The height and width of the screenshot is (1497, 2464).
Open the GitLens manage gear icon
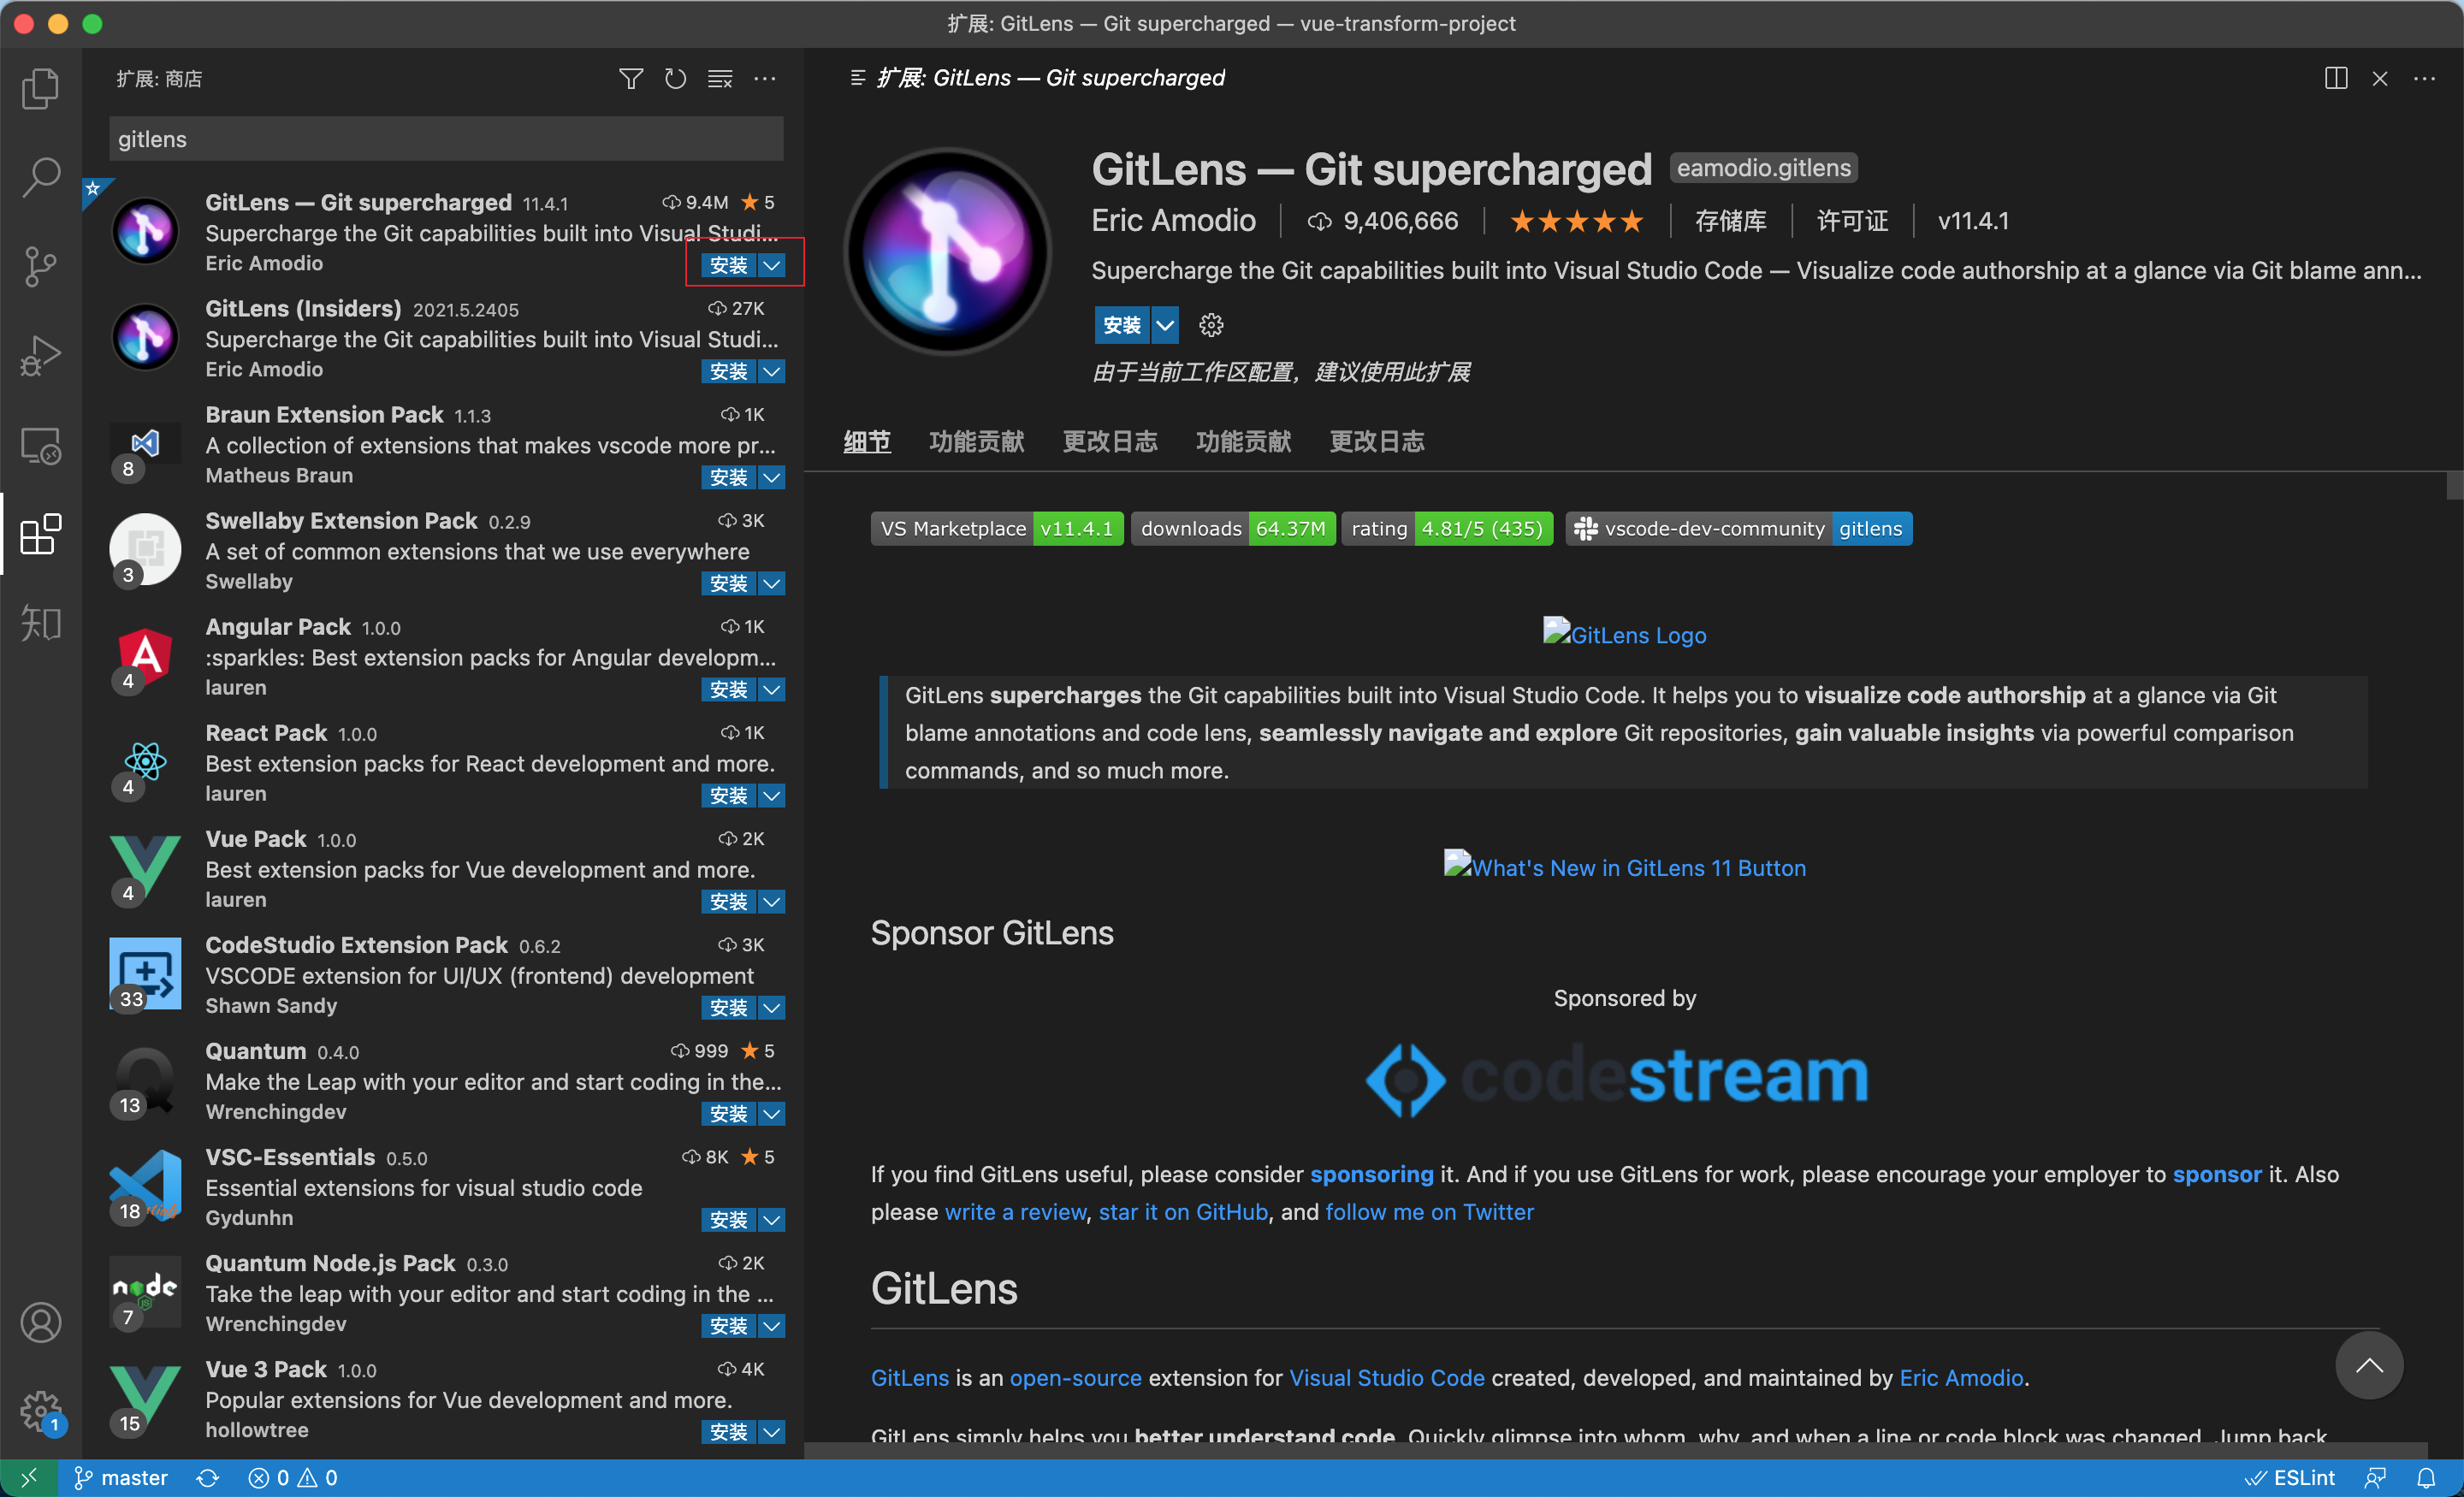click(1210, 325)
